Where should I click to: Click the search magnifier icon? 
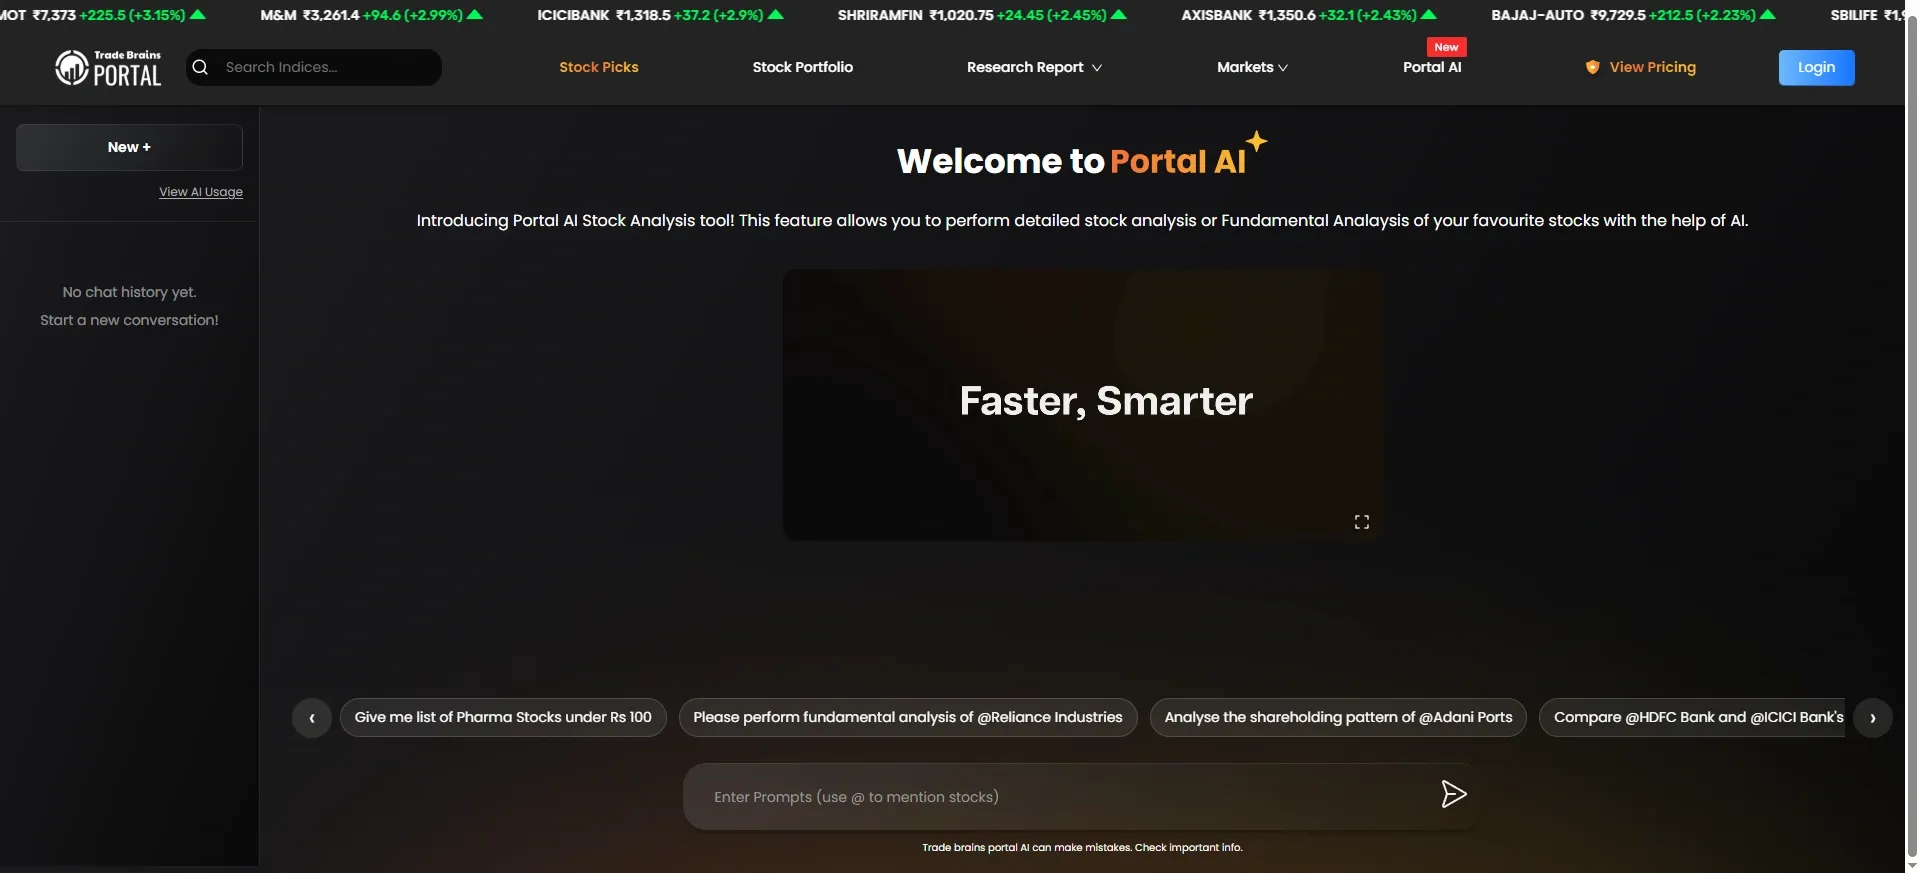pyautogui.click(x=200, y=67)
